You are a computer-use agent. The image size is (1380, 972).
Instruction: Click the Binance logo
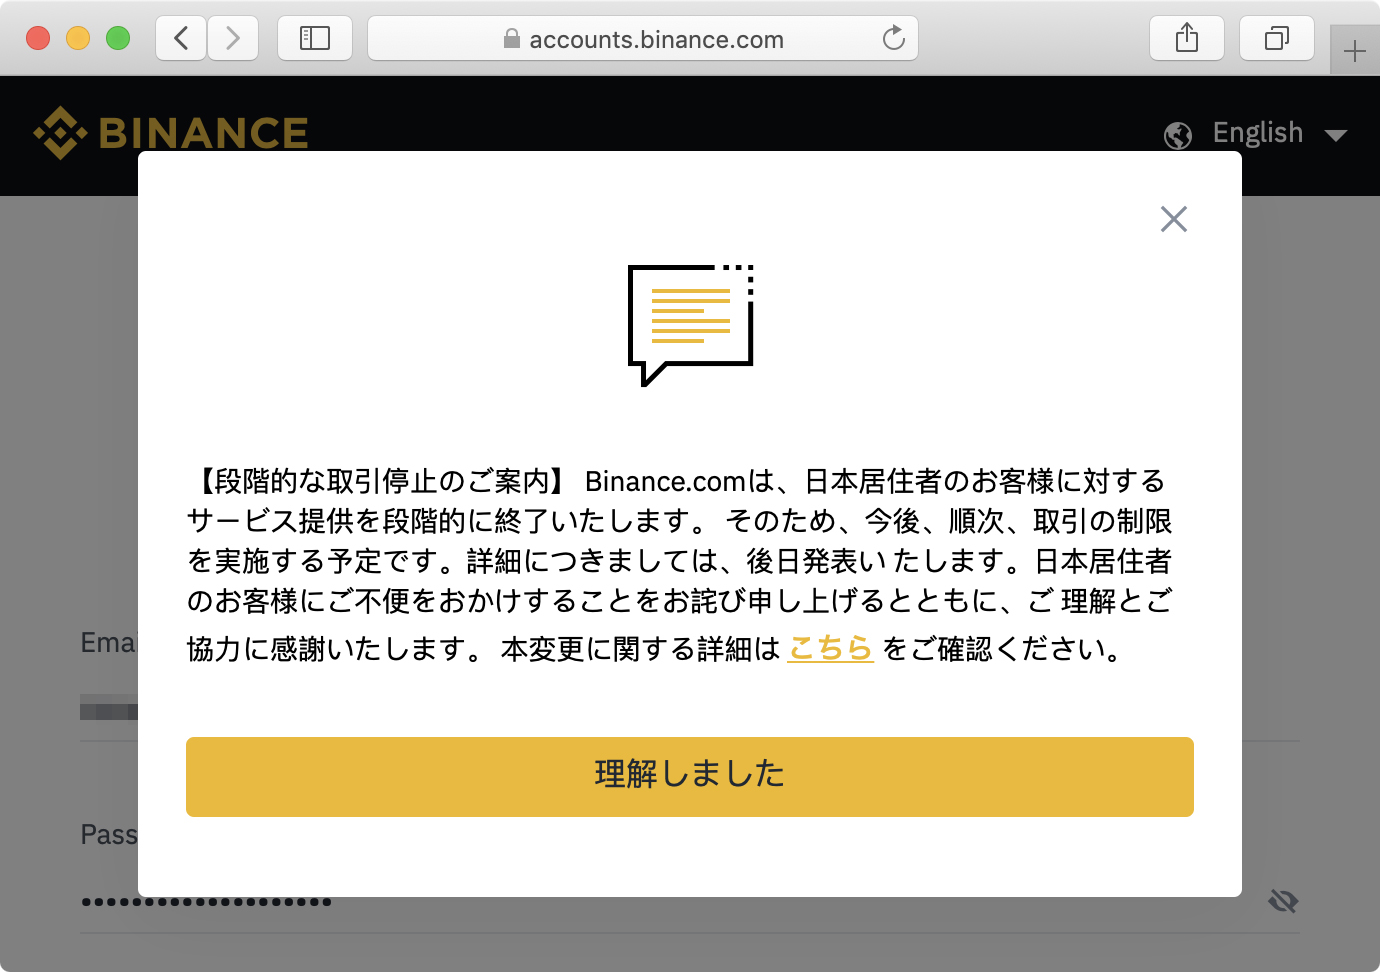(x=170, y=131)
